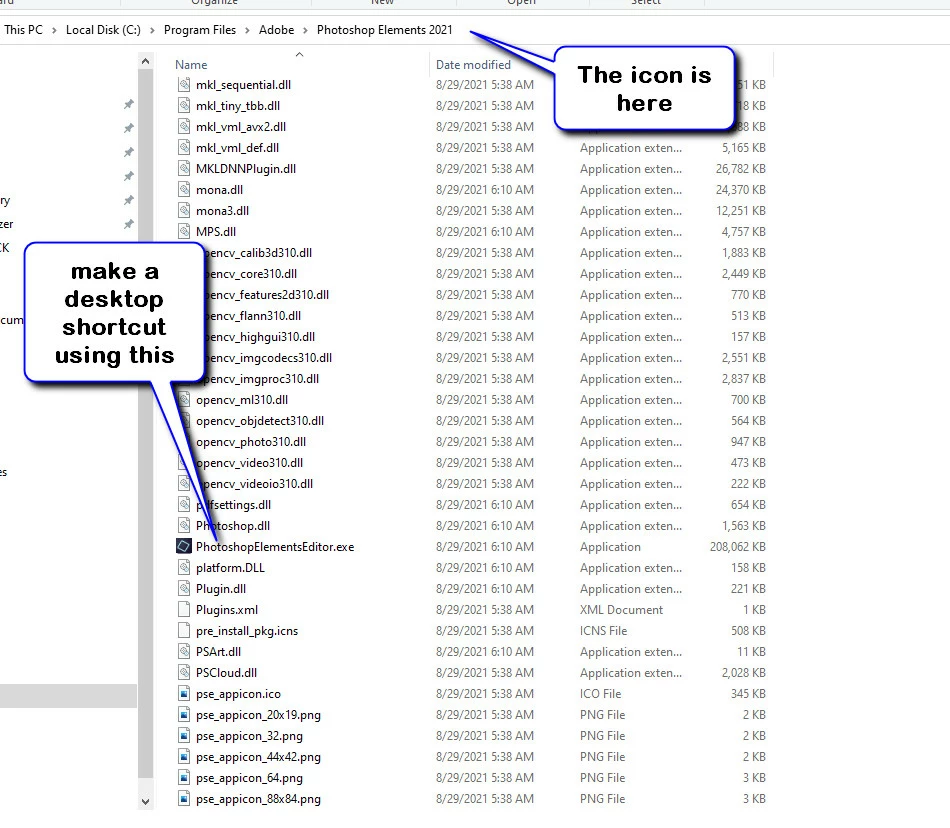950x828 pixels.
Task: Click the Plugins.xml document icon
Action: [184, 609]
